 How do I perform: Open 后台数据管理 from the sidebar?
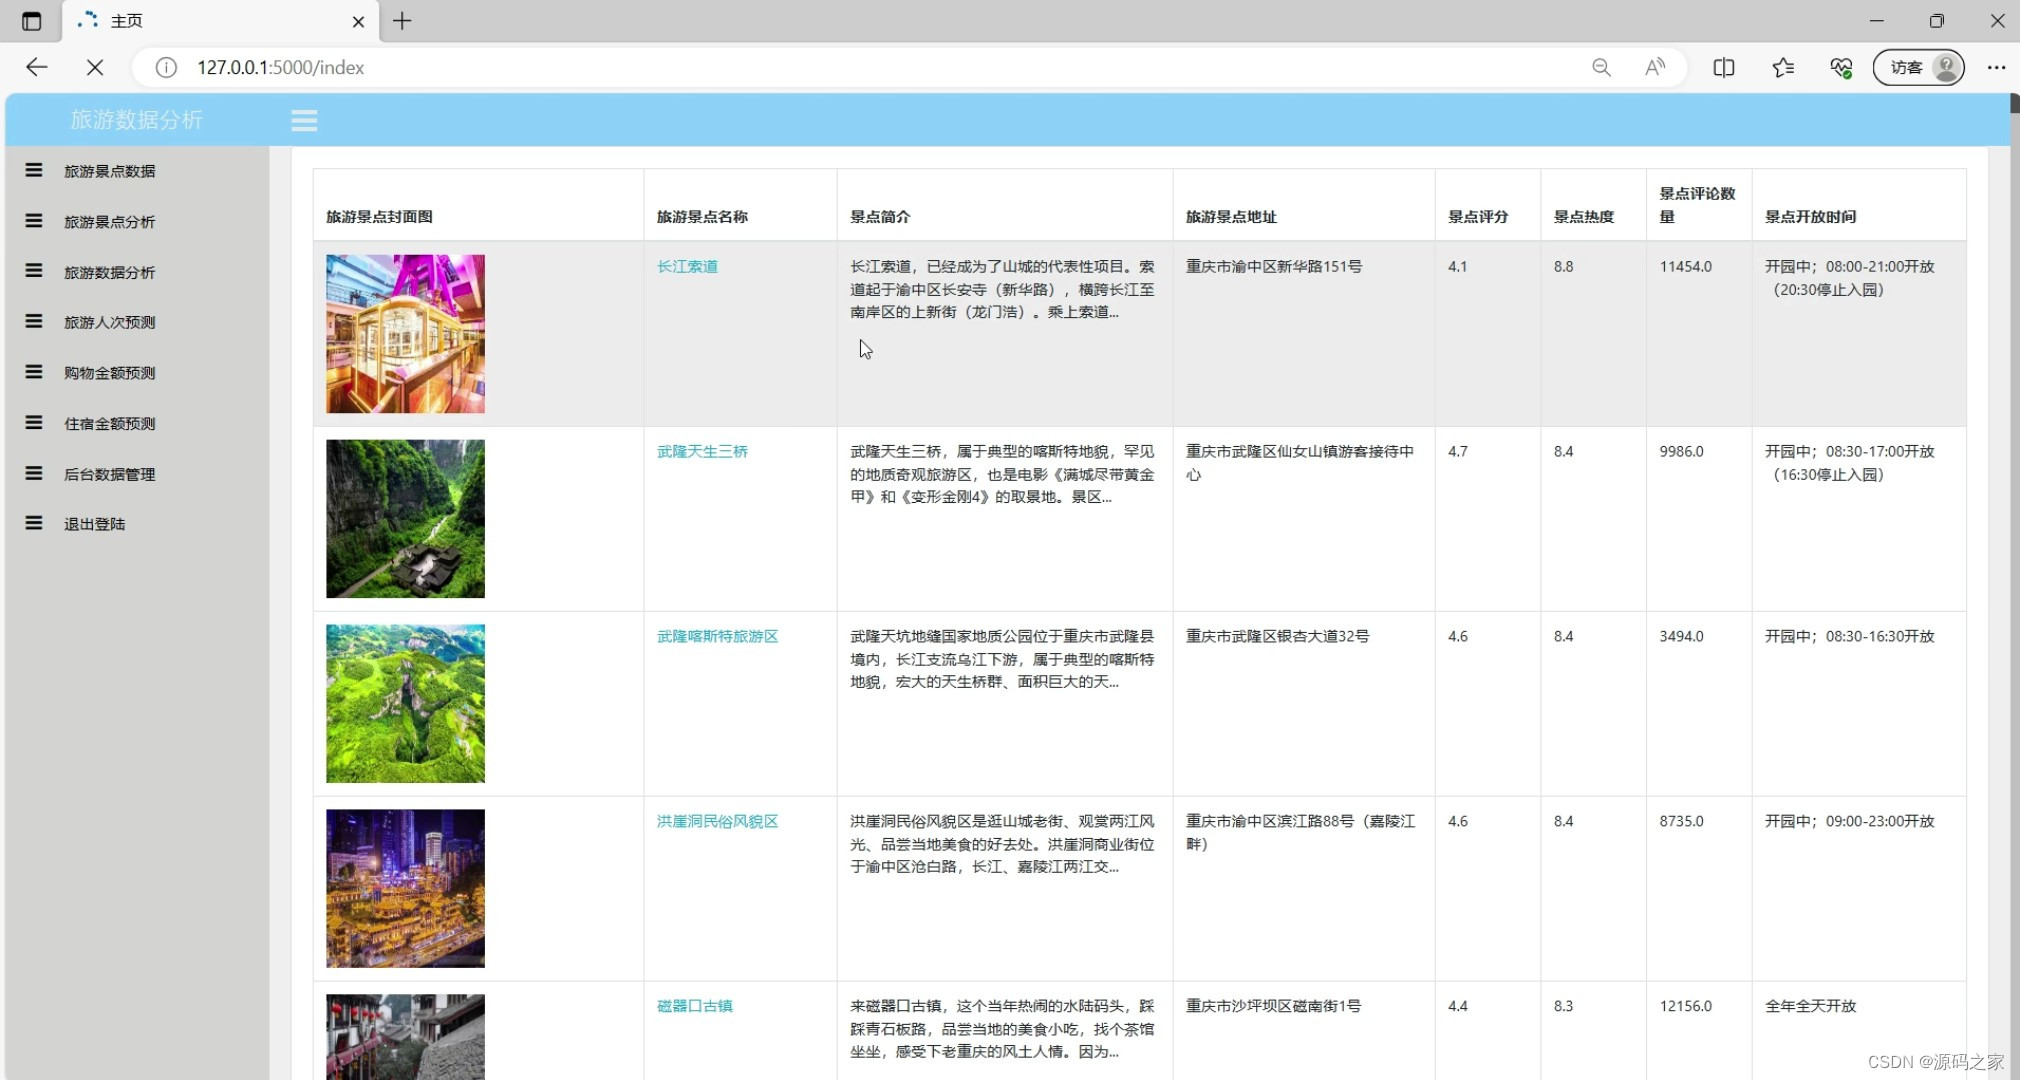tap(109, 474)
